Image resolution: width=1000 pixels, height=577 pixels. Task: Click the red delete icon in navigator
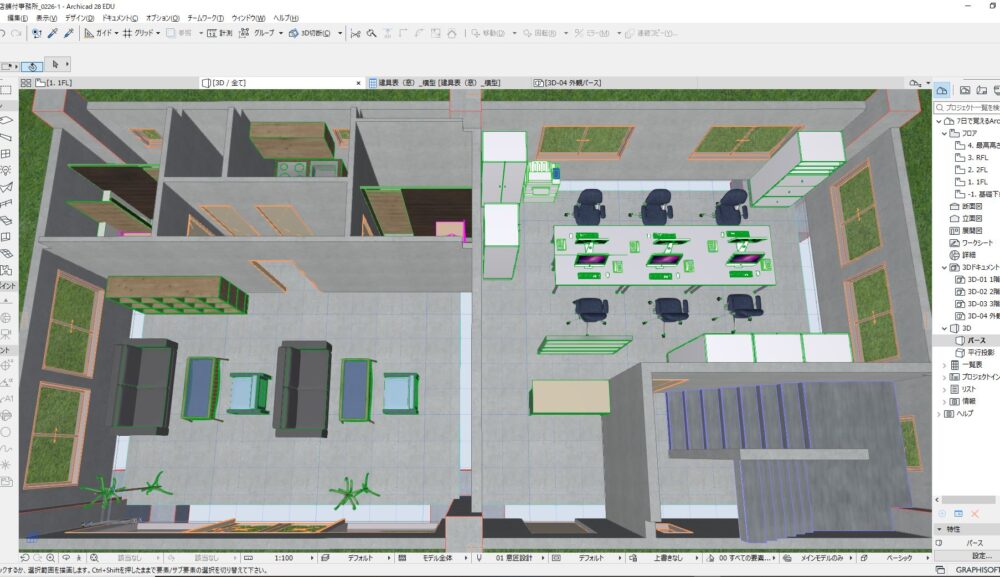click(x=974, y=513)
